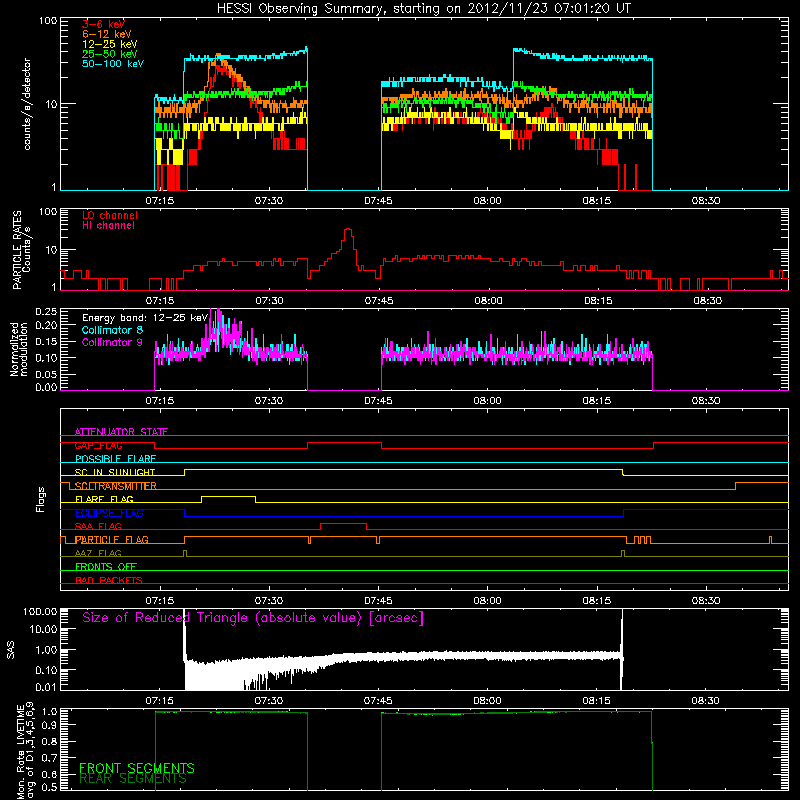Click the 08:15 tick label under SAS plot
800x800 pixels.
(x=597, y=701)
